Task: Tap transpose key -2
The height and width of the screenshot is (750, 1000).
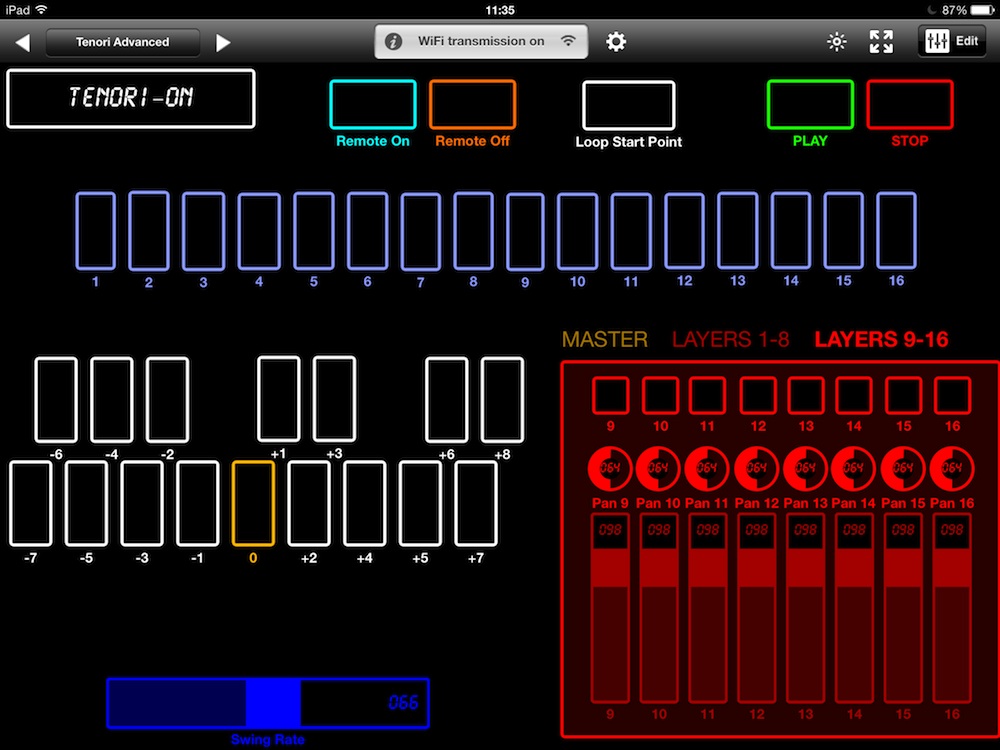Action: (x=167, y=400)
